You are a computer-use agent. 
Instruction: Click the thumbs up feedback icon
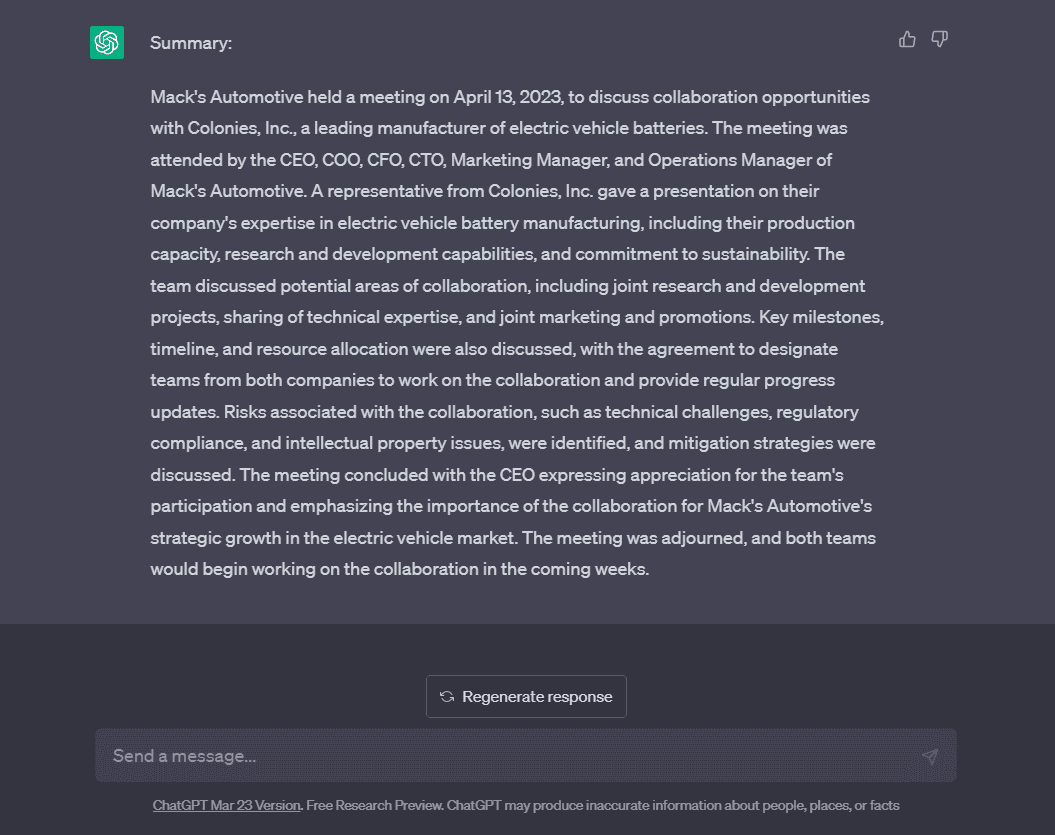coord(907,40)
